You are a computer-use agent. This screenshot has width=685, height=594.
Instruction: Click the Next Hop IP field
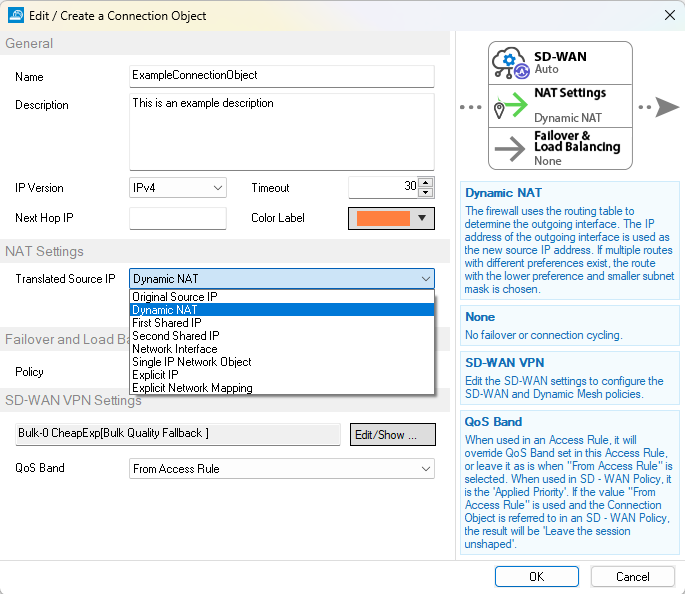(x=178, y=218)
